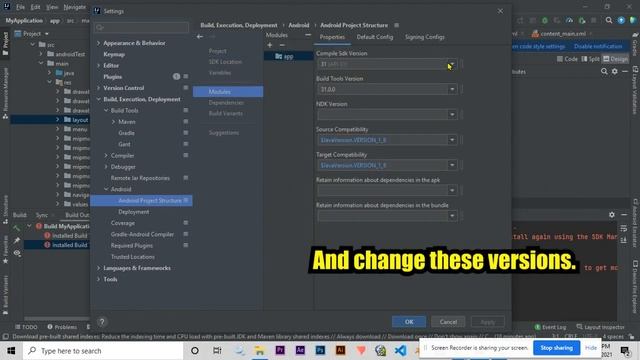This screenshot has height=360, width=640.
Task: Open Visual Studio Code from taskbar
Action: coord(400,350)
